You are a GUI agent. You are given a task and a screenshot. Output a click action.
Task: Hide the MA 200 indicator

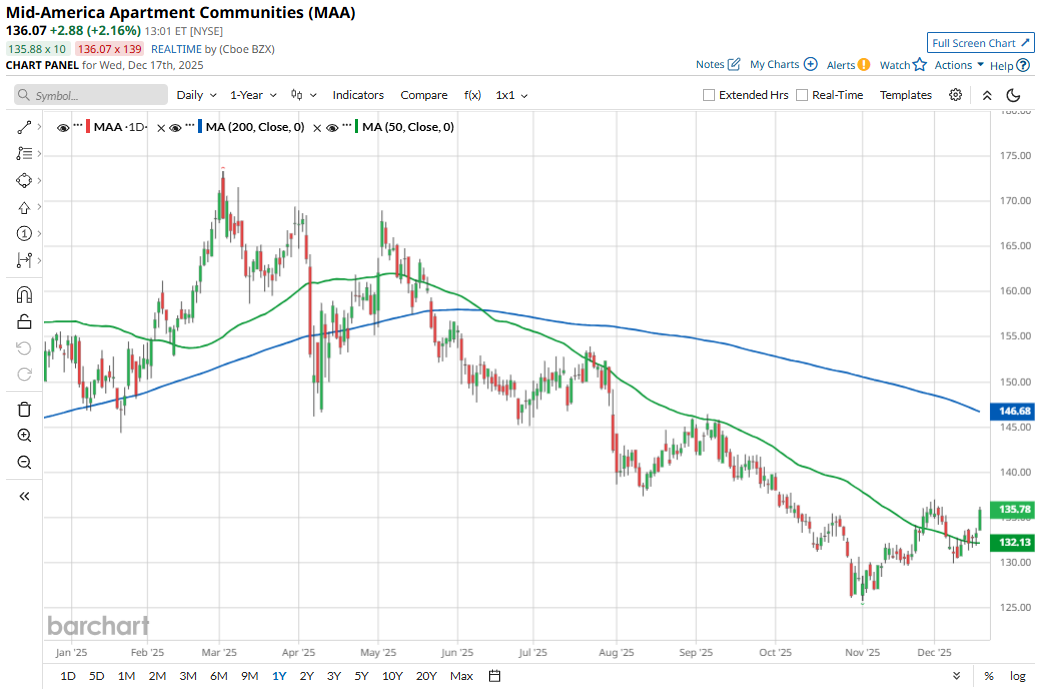point(175,127)
